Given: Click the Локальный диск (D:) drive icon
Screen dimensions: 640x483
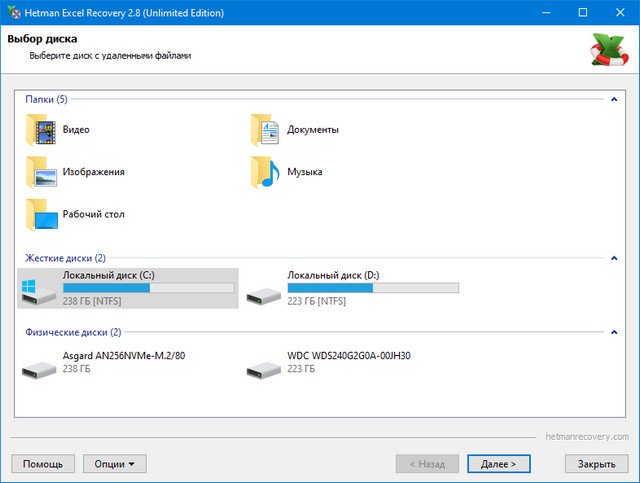Looking at the screenshot, I should [264, 296].
